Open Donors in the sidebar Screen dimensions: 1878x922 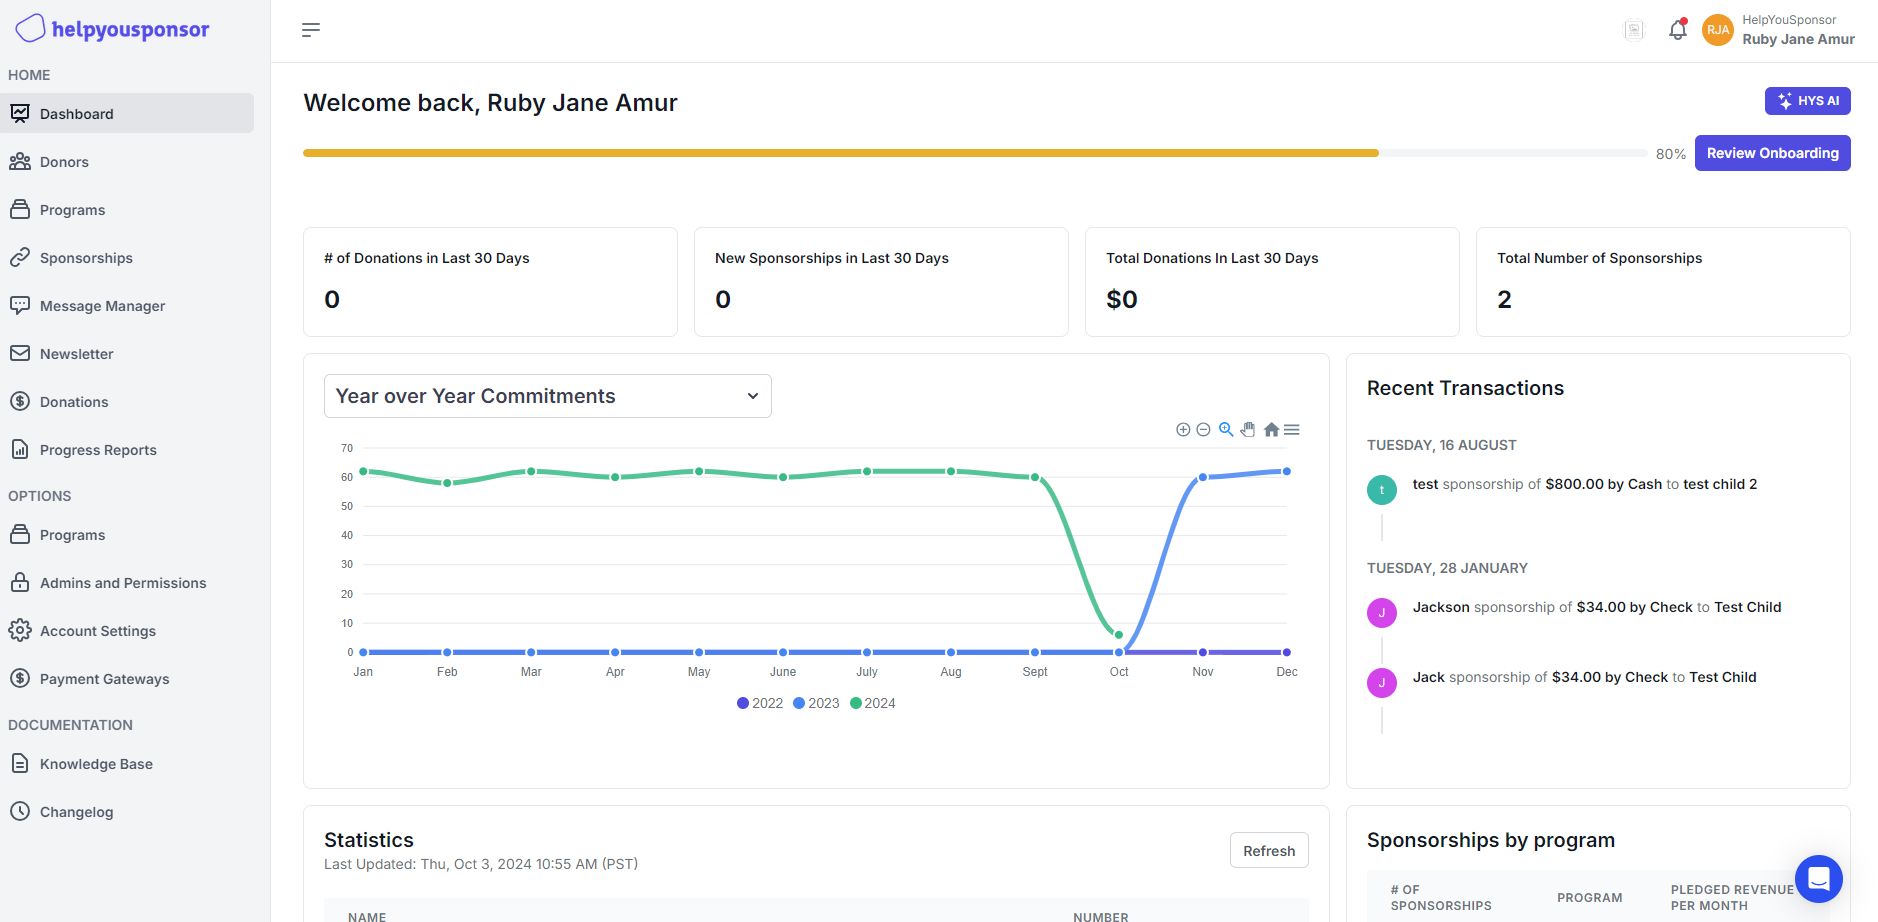(x=64, y=162)
